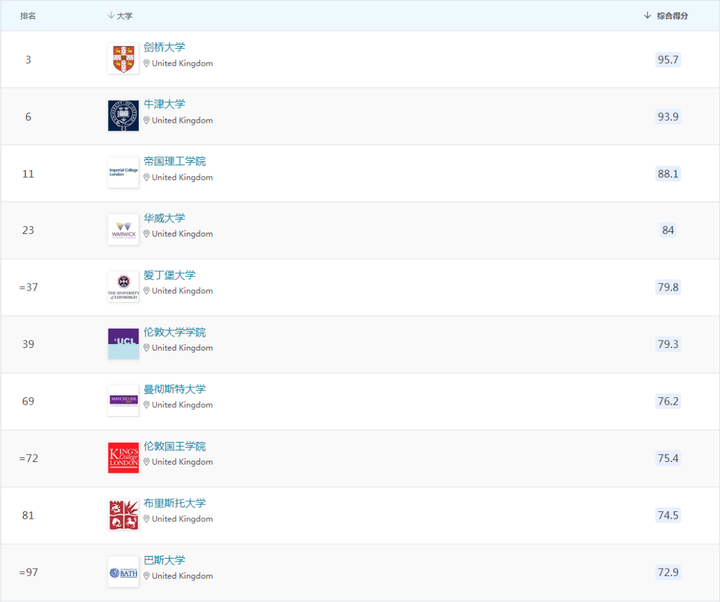Open the 曼彻斯特大学 link
This screenshot has height=602, width=720.
point(174,389)
